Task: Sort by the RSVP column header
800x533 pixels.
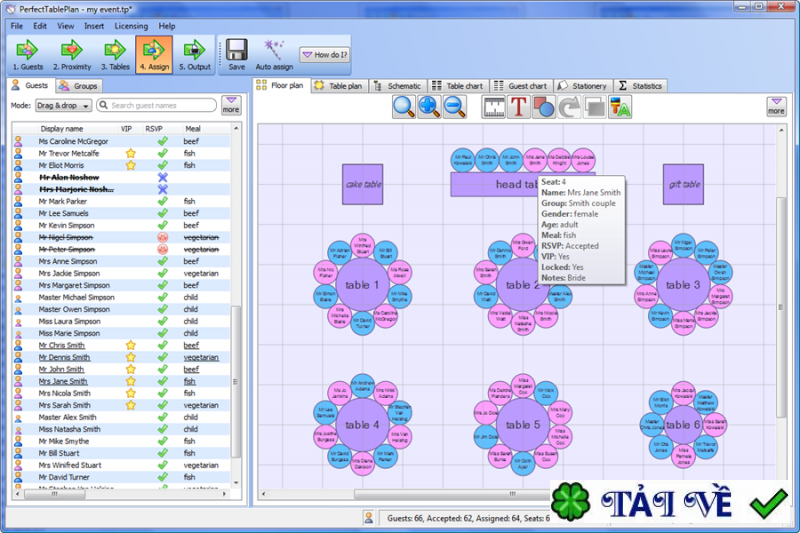Action: click(154, 129)
